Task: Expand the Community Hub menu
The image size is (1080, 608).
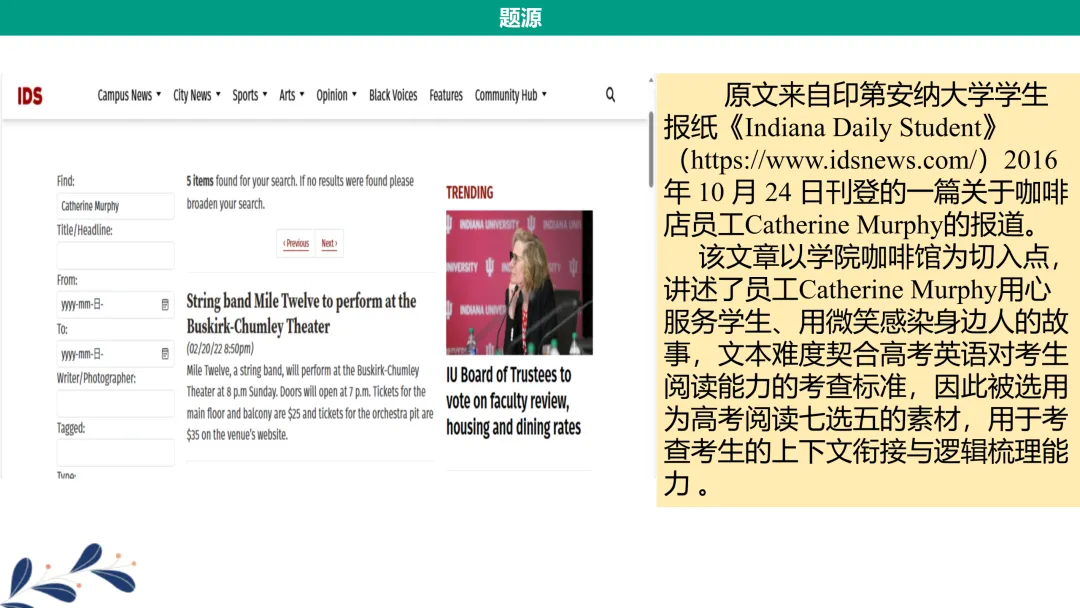Action: [510, 95]
